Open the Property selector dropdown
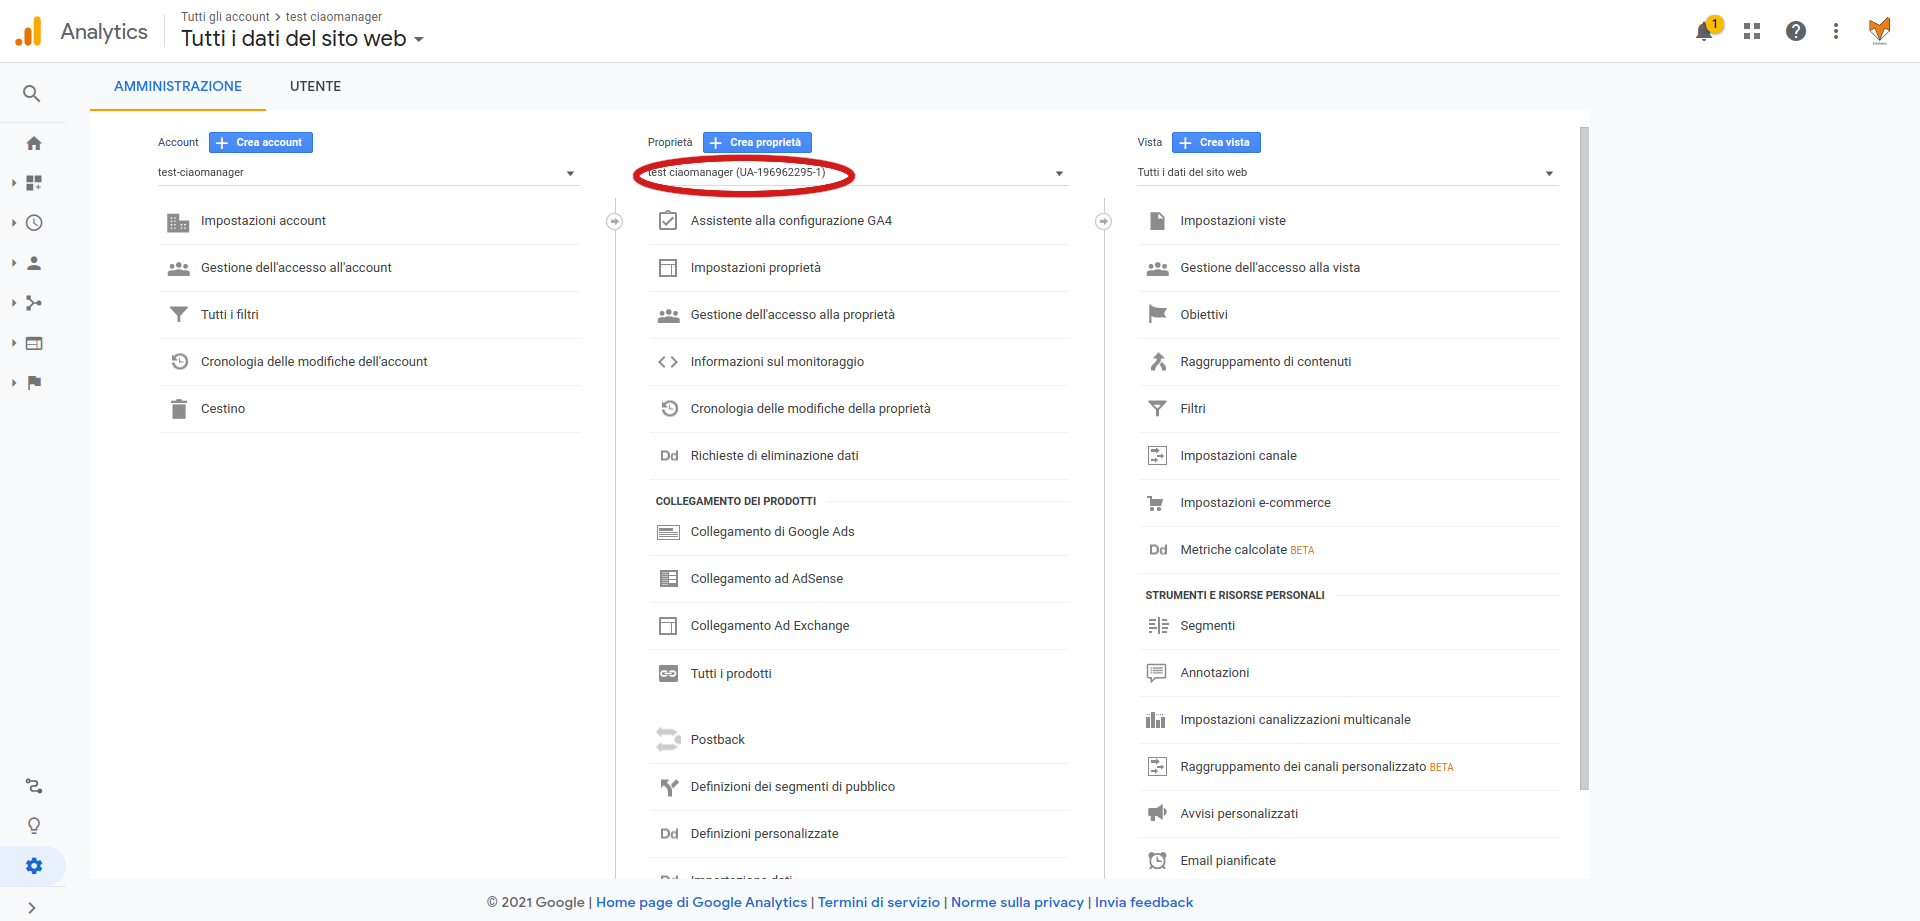This screenshot has height=921, width=1920. (855, 173)
